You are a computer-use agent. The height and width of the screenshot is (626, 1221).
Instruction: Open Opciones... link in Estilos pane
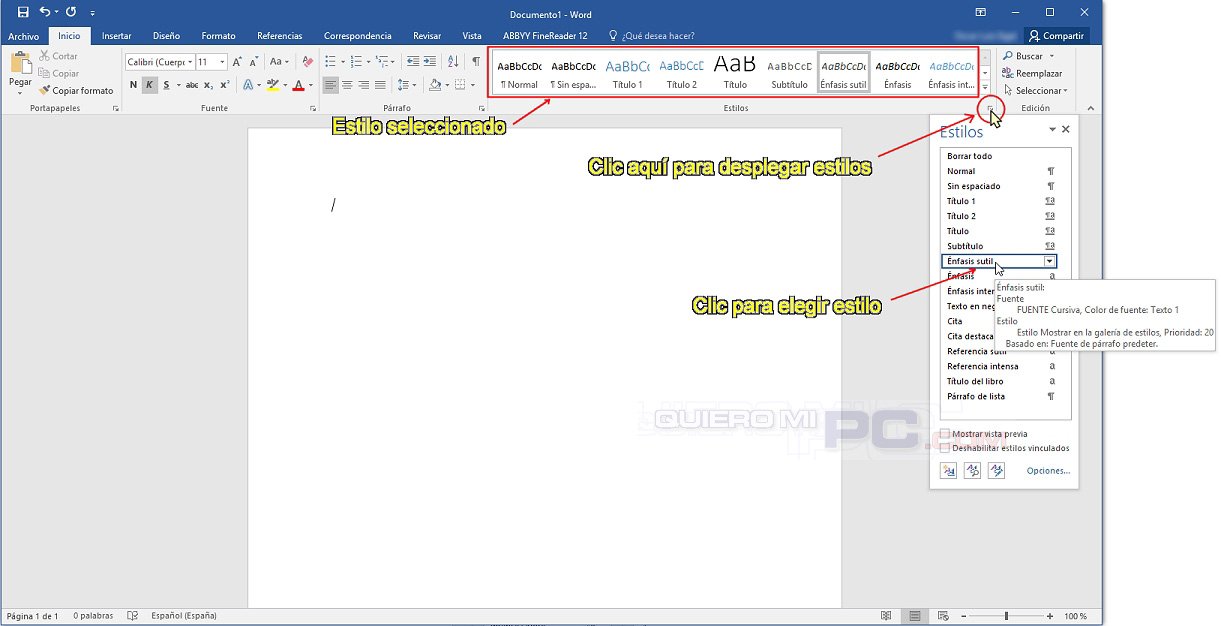[1048, 470]
